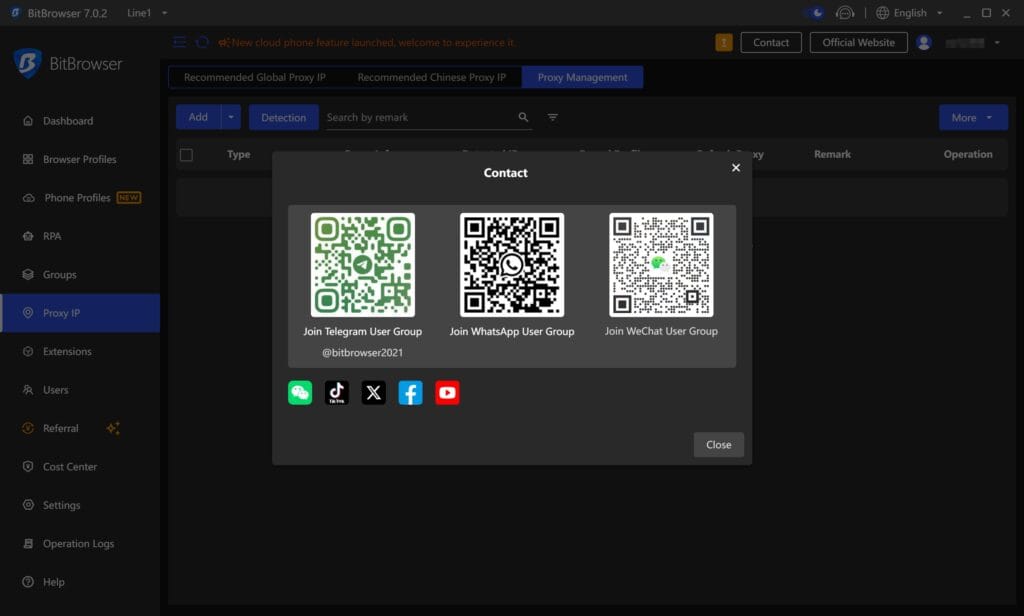Viewport: 1024px width, 616px height.
Task: Open the Facebook social icon
Action: pos(410,393)
